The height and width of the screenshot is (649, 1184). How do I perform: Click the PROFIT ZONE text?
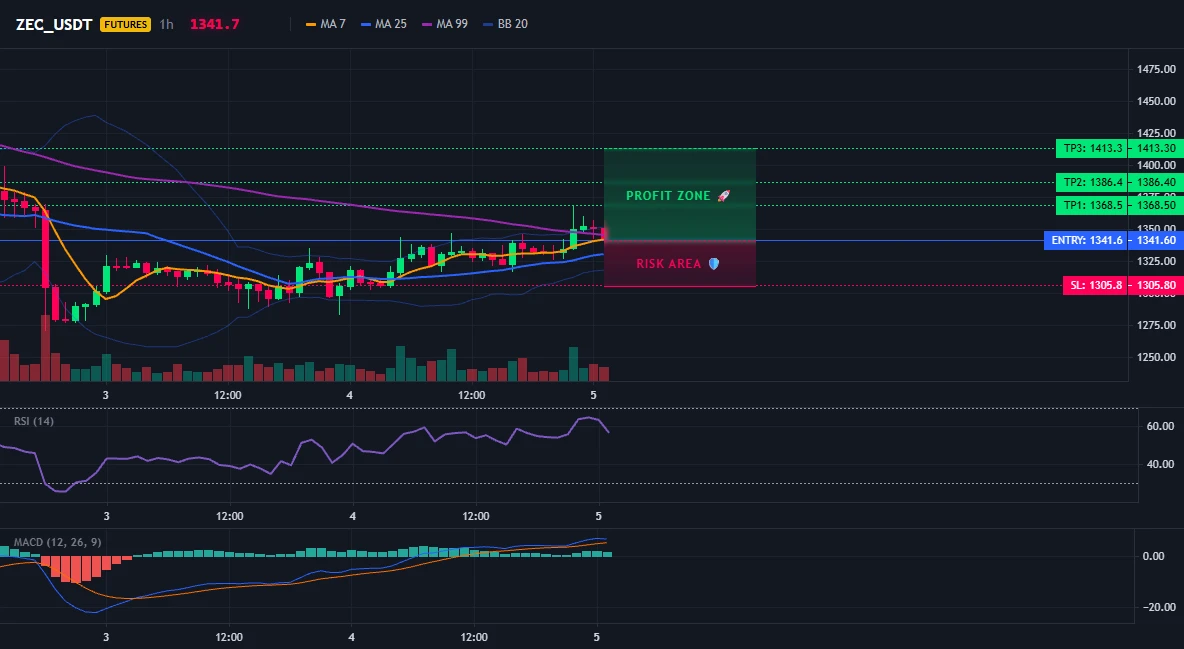pos(668,196)
